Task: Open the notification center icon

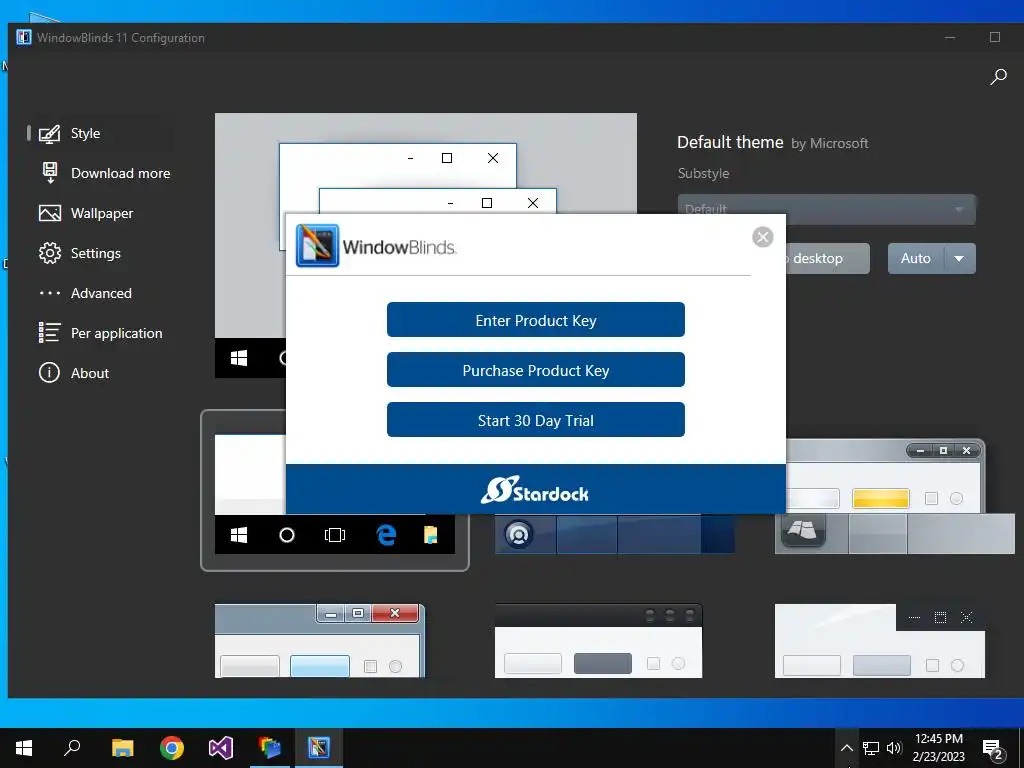Action: (993, 749)
